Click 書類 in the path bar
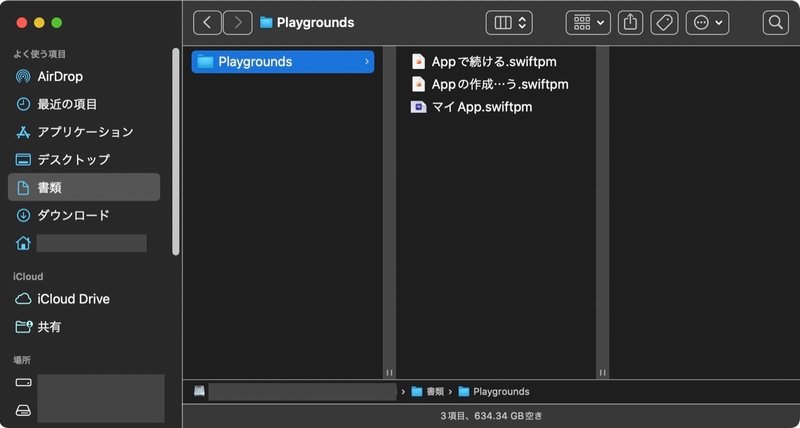 pyautogui.click(x=428, y=391)
